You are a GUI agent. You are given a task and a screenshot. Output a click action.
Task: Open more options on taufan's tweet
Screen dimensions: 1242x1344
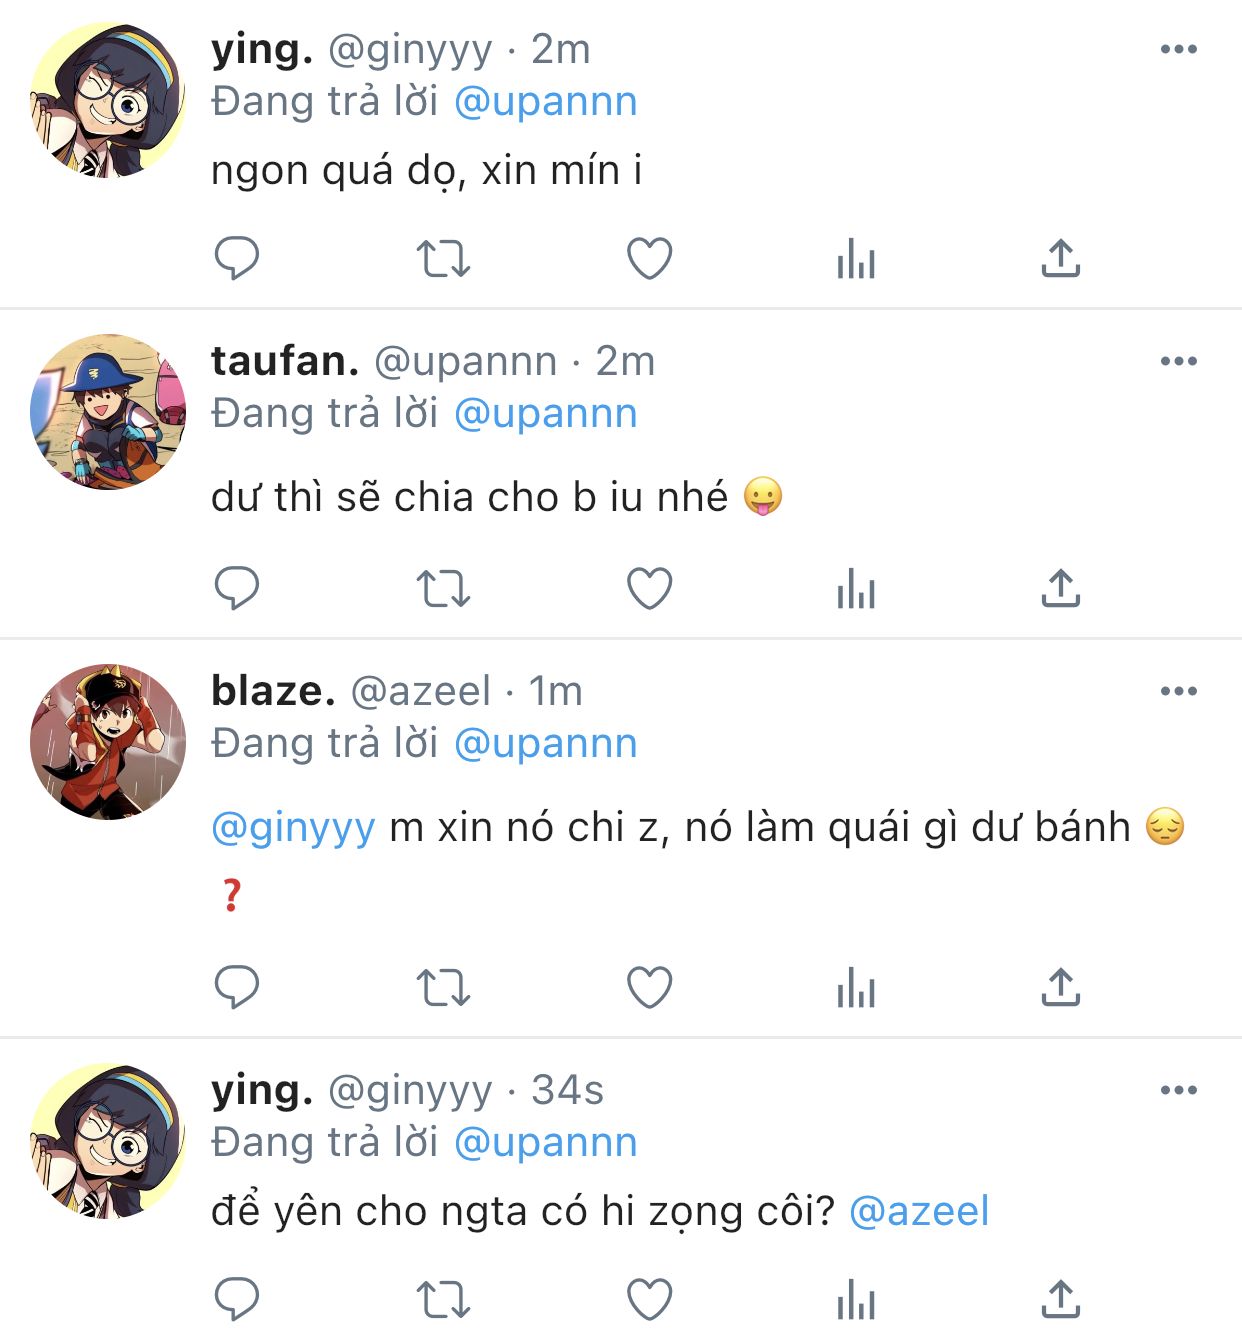coord(1179,361)
